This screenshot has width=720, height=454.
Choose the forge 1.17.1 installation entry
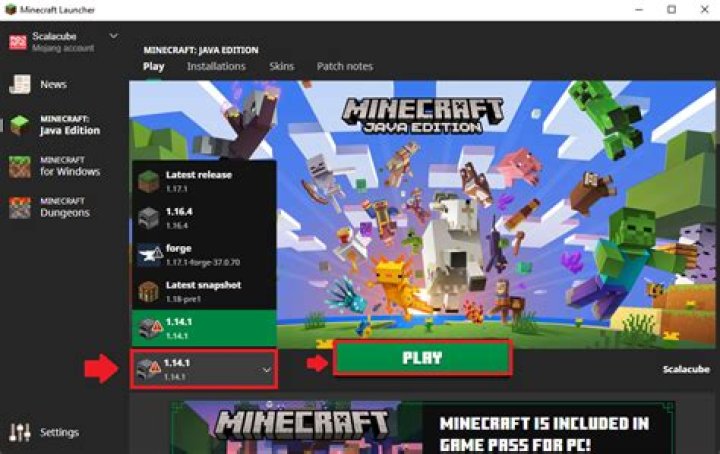click(204, 254)
